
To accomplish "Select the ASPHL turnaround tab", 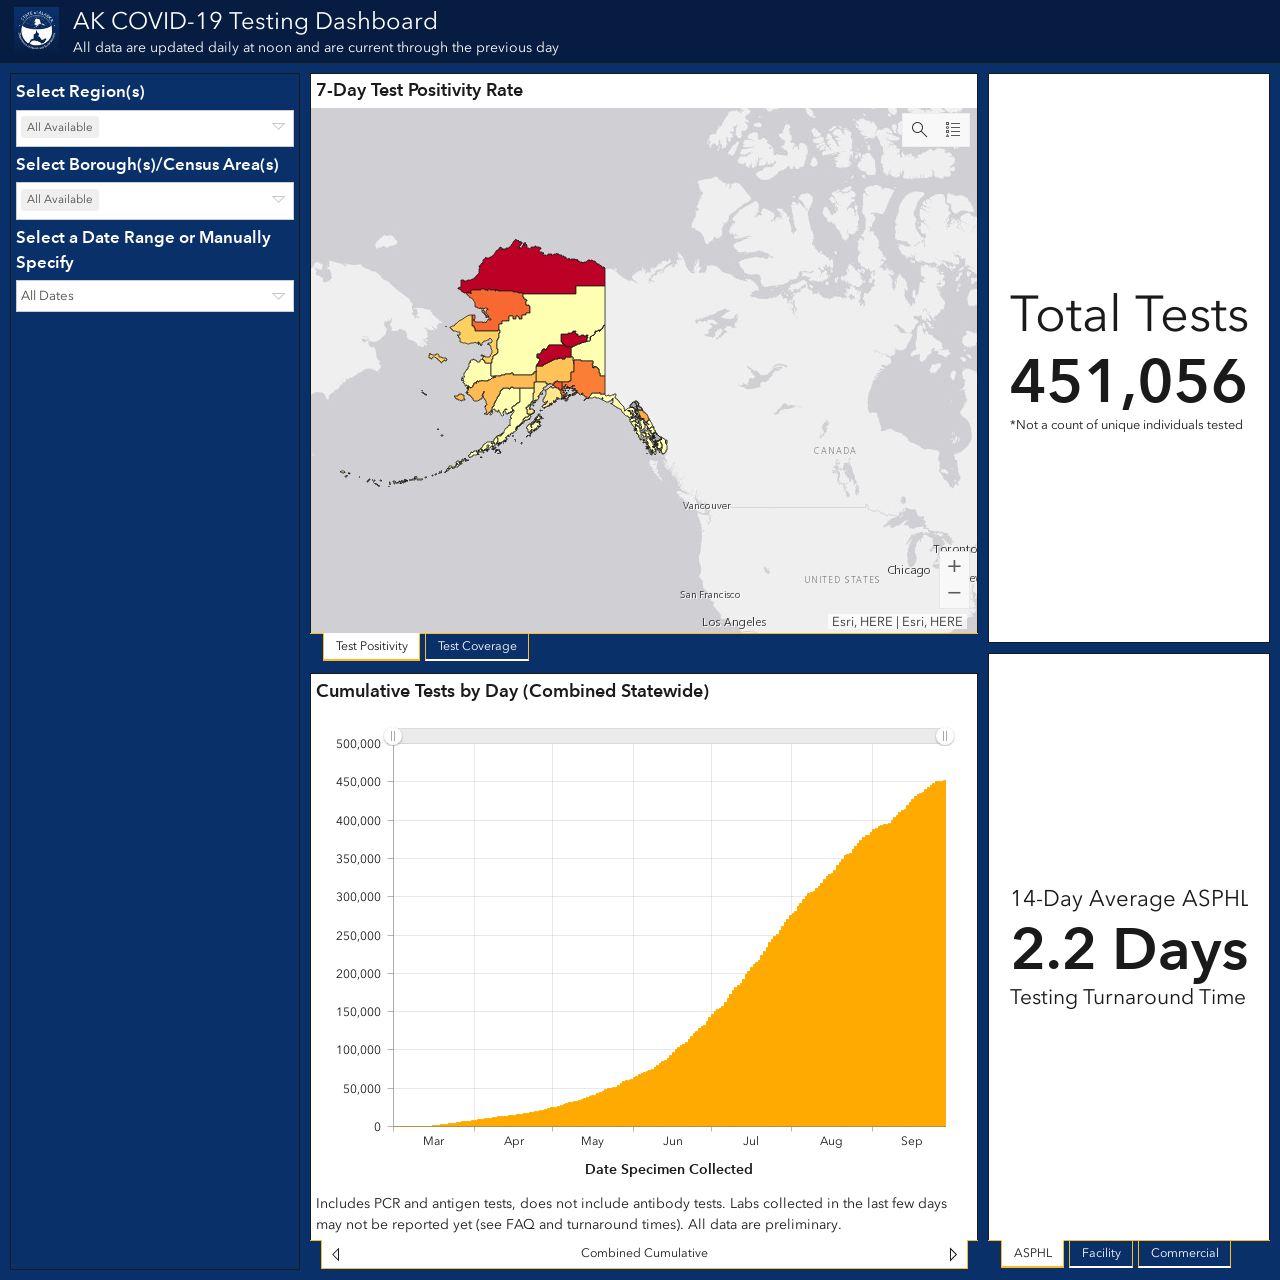I will click(x=1033, y=1253).
